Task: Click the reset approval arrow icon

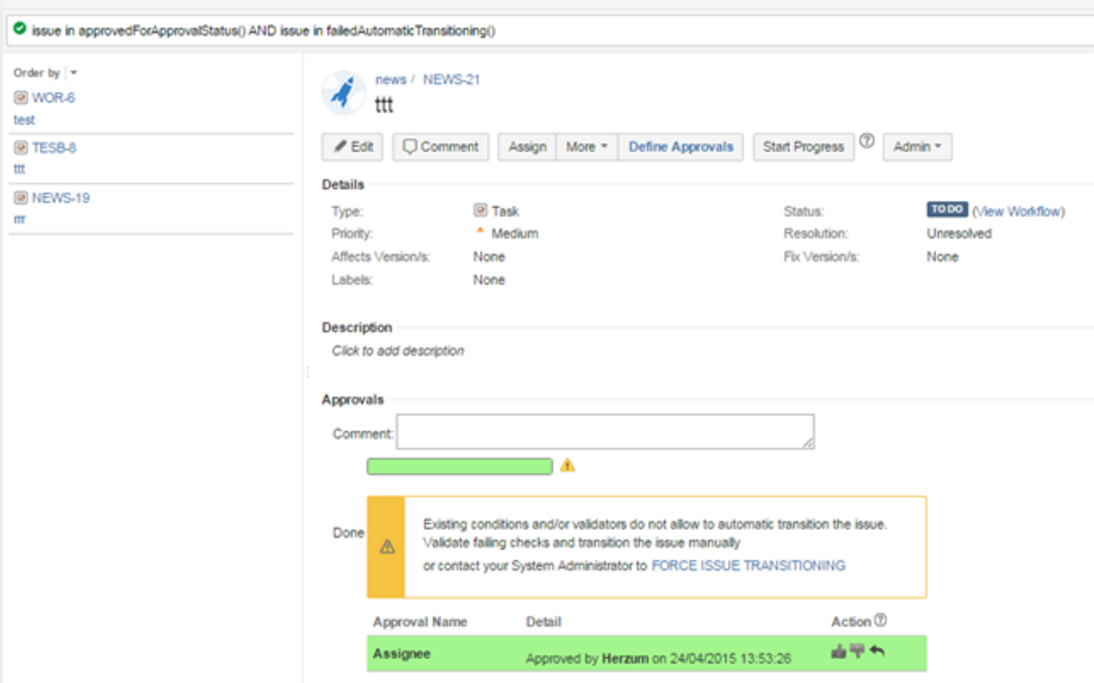Action: 877,651
